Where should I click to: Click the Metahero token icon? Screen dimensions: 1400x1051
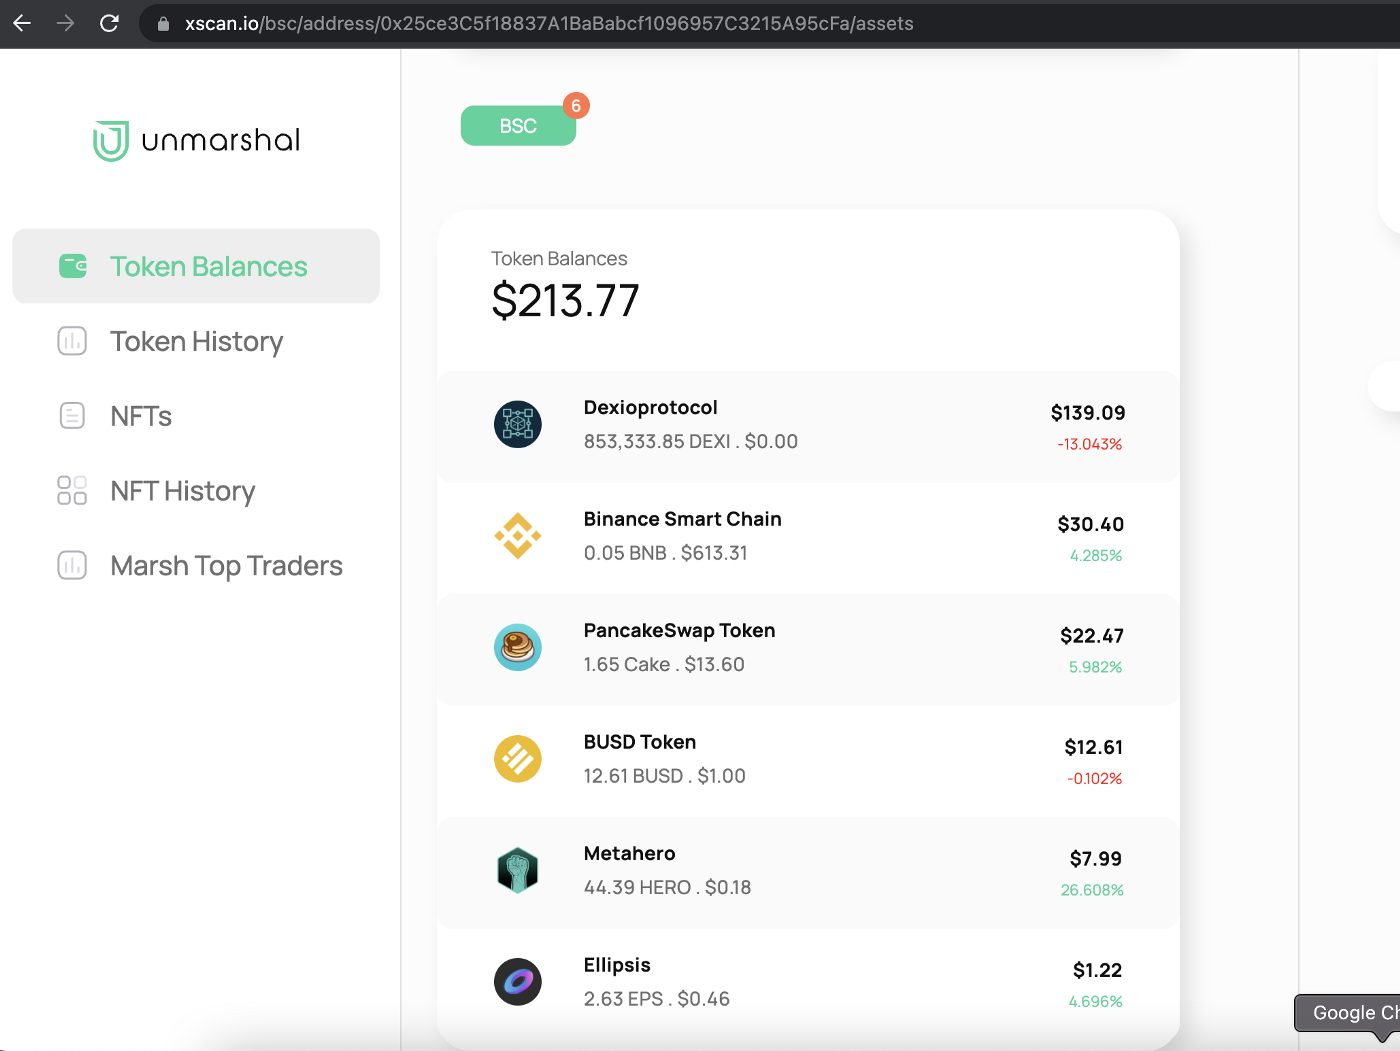pos(517,870)
